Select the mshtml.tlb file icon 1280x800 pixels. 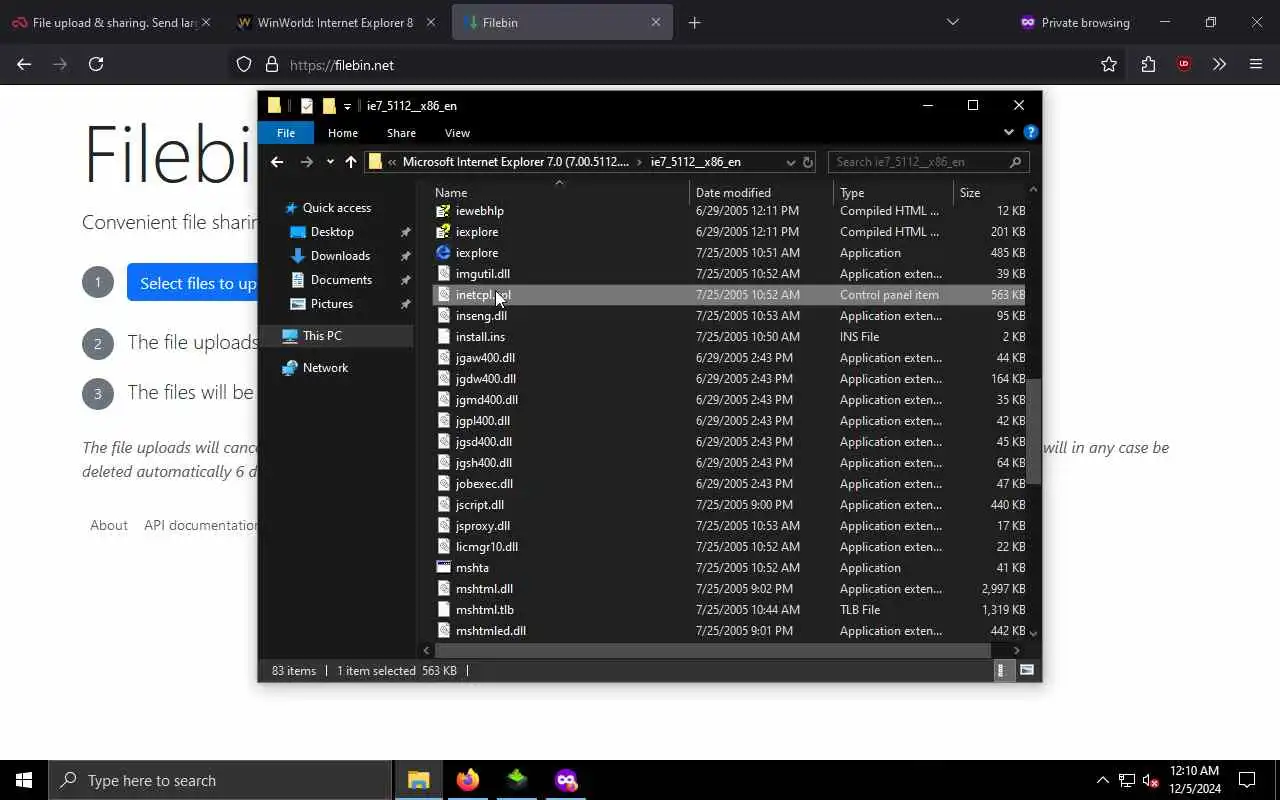coord(444,610)
